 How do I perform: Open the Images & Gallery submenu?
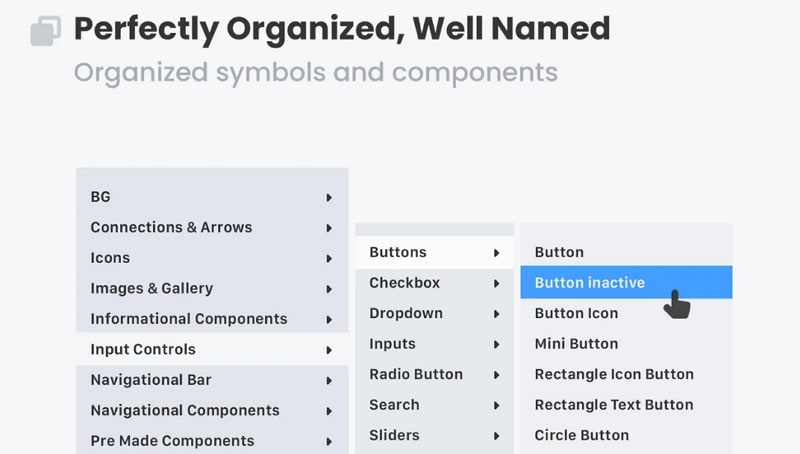point(151,288)
